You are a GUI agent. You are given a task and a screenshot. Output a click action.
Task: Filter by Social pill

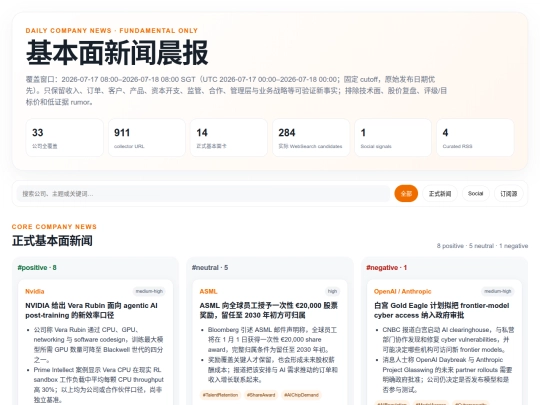tap(476, 194)
